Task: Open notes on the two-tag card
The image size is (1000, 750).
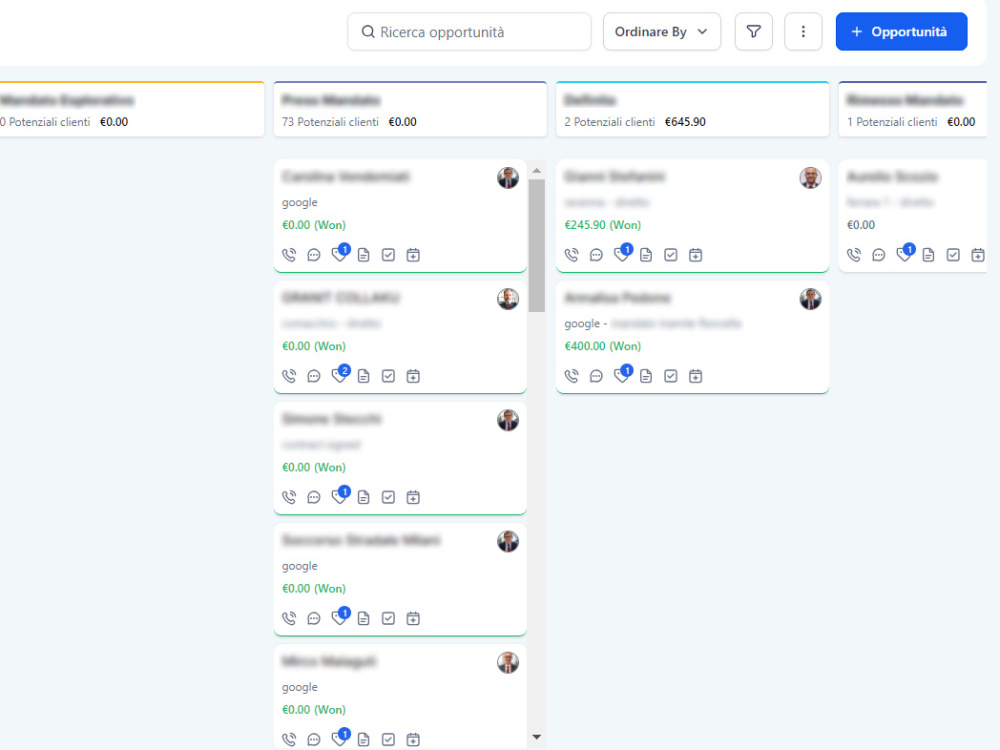Action: point(364,376)
